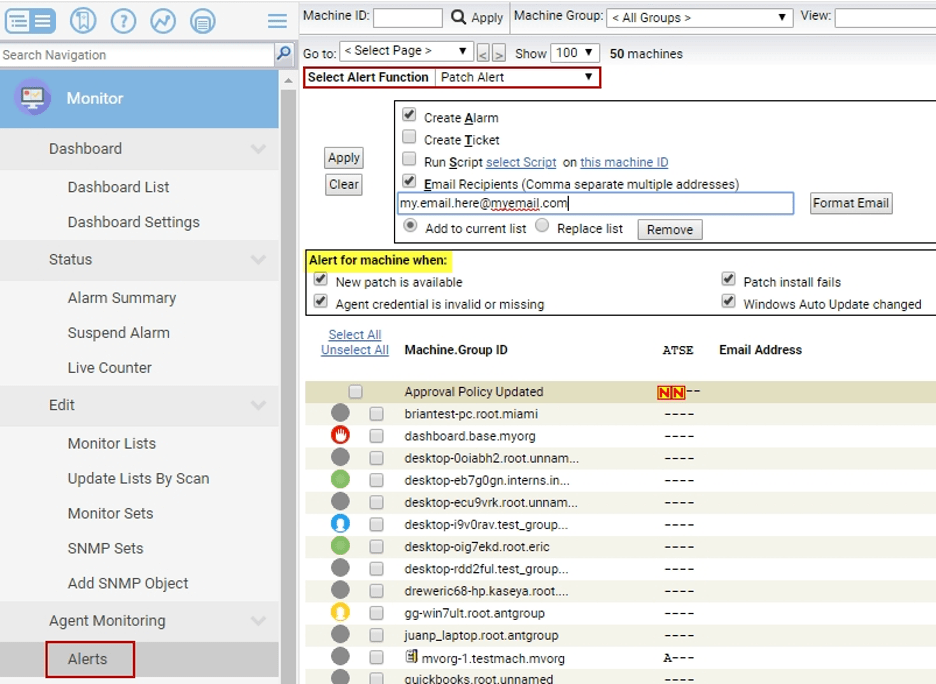The width and height of the screenshot is (936, 684).
Task: Click the Unselect All link
Action: (355, 350)
